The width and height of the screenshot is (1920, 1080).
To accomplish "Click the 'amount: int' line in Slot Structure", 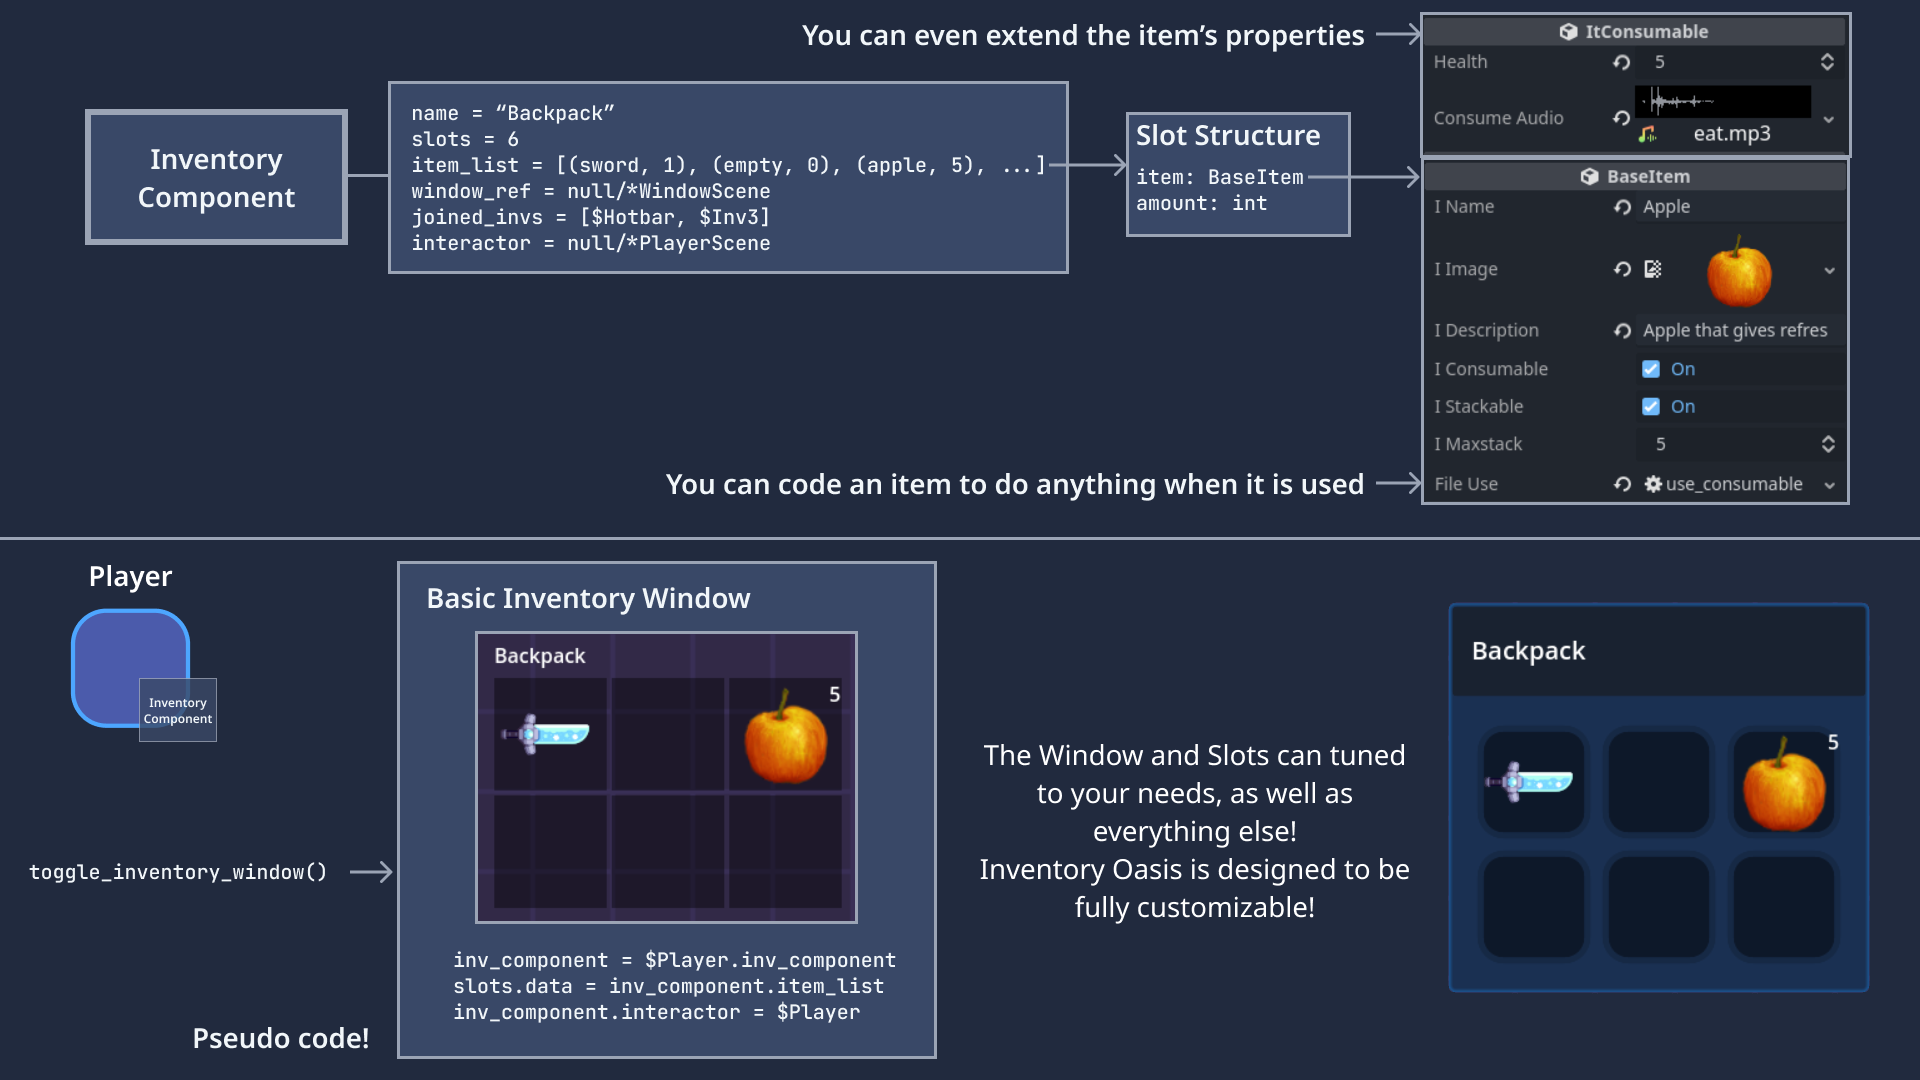I will click(x=1202, y=203).
